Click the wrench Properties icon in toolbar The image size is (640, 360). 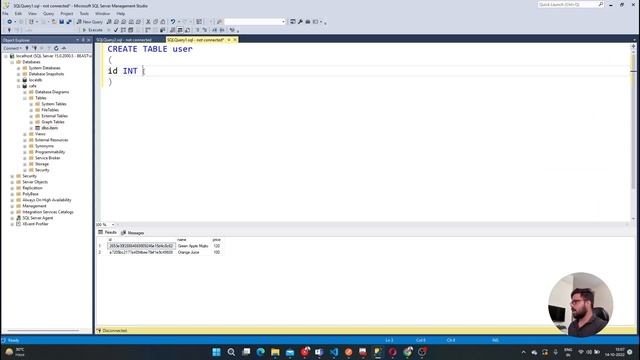click(x=300, y=22)
